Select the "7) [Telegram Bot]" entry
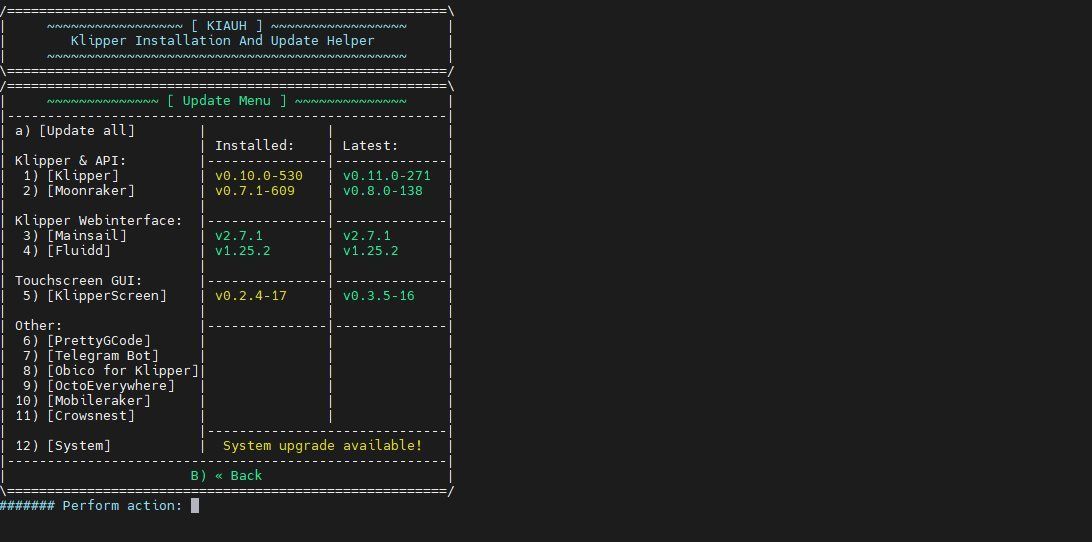This screenshot has height=542, width=1092. (x=91, y=356)
